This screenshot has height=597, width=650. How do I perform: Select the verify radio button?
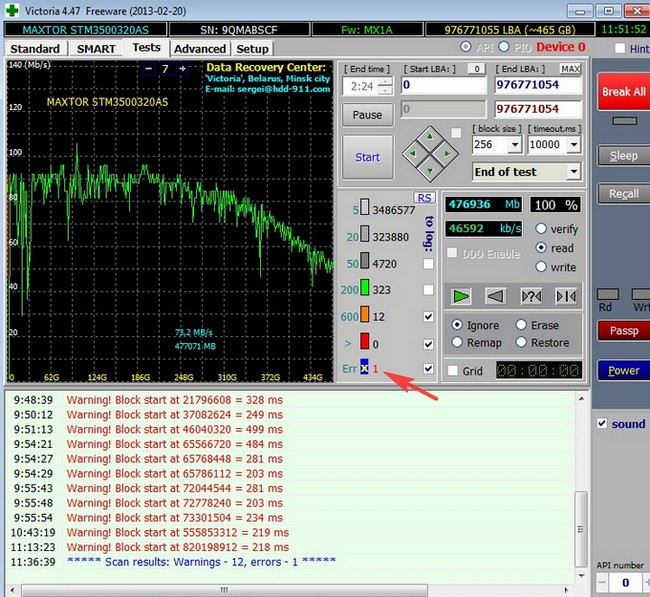541,229
